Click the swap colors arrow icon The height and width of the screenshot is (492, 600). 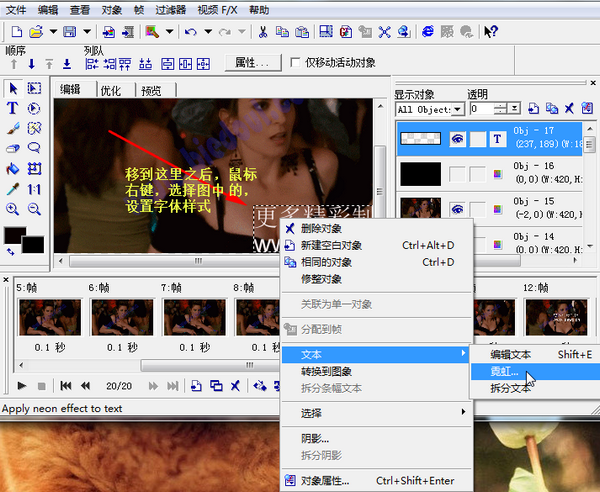(x=10, y=251)
